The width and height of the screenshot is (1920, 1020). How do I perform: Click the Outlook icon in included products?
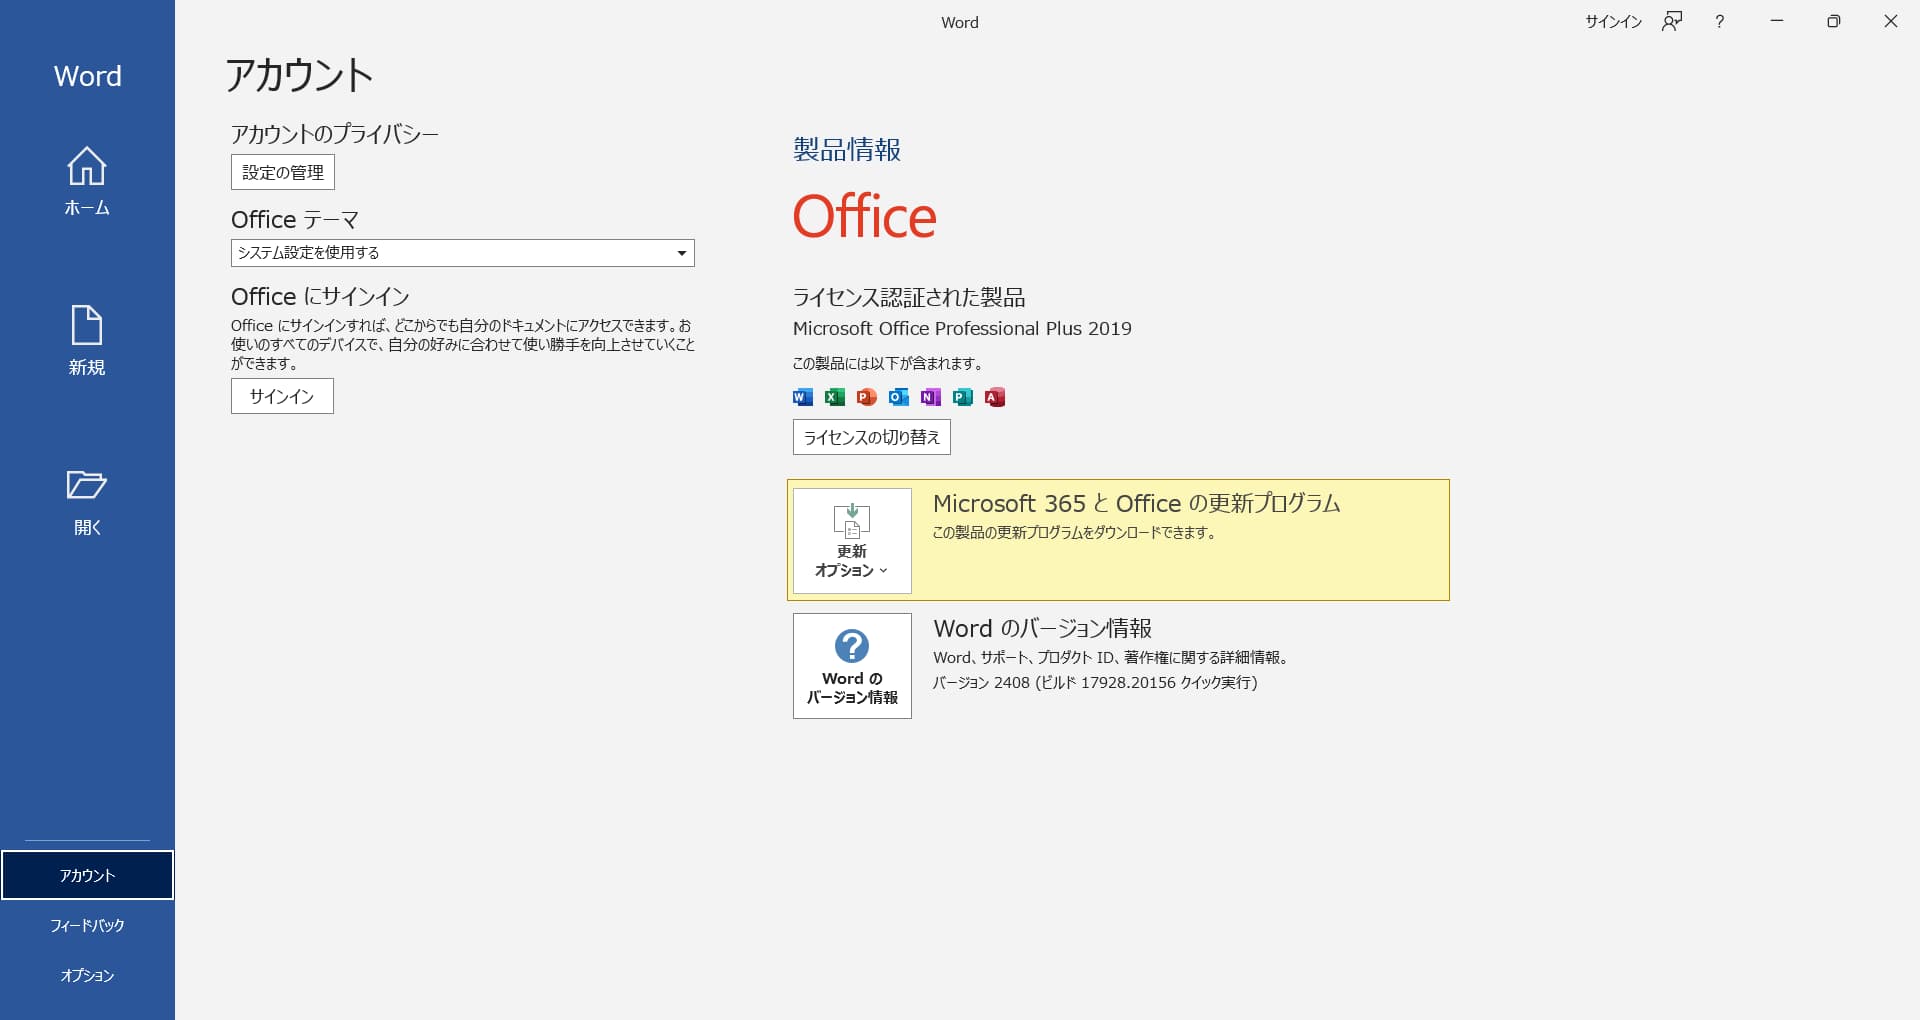pyautogui.click(x=899, y=397)
